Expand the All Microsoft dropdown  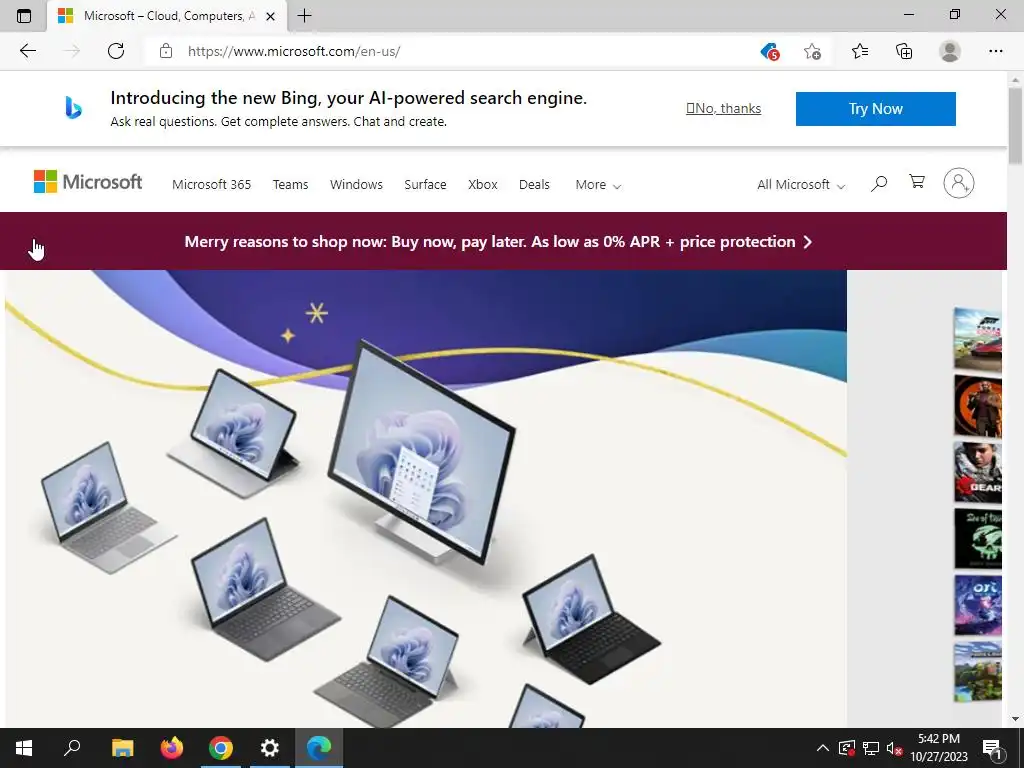(801, 185)
